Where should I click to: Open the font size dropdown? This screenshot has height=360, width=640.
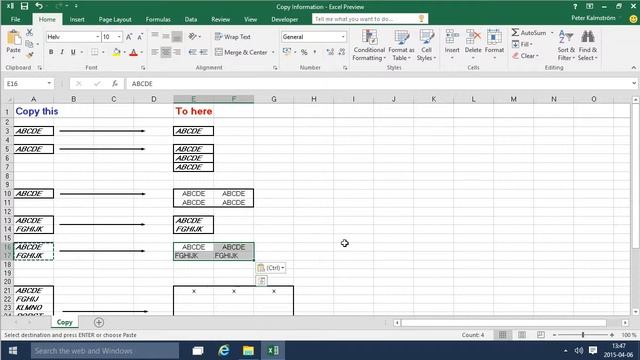[119, 37]
